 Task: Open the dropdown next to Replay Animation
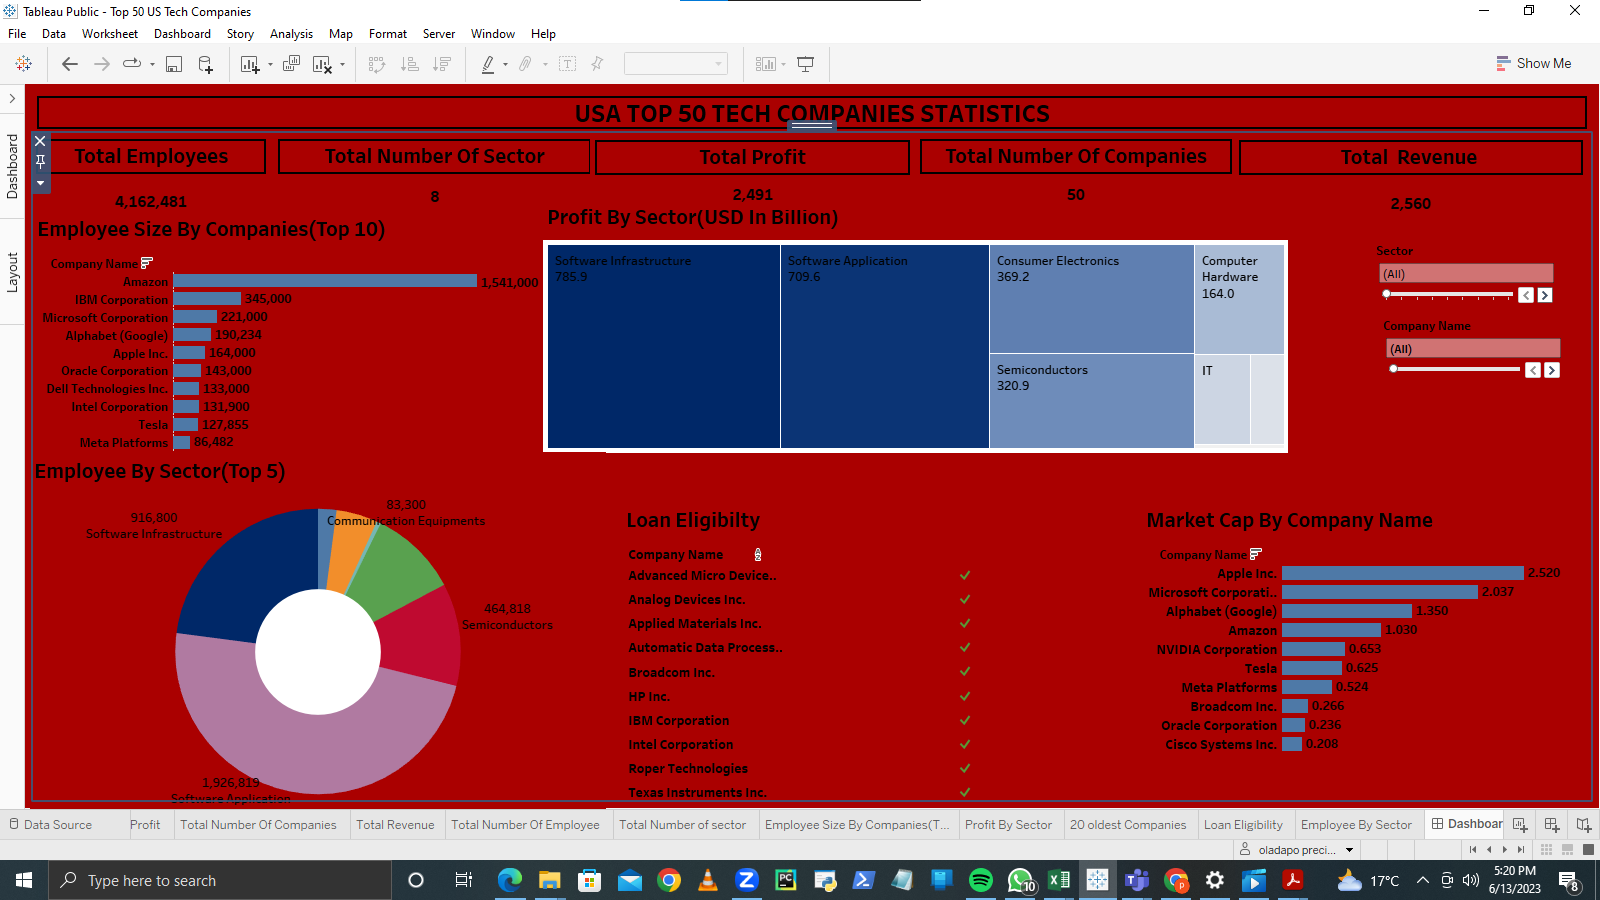[152, 64]
